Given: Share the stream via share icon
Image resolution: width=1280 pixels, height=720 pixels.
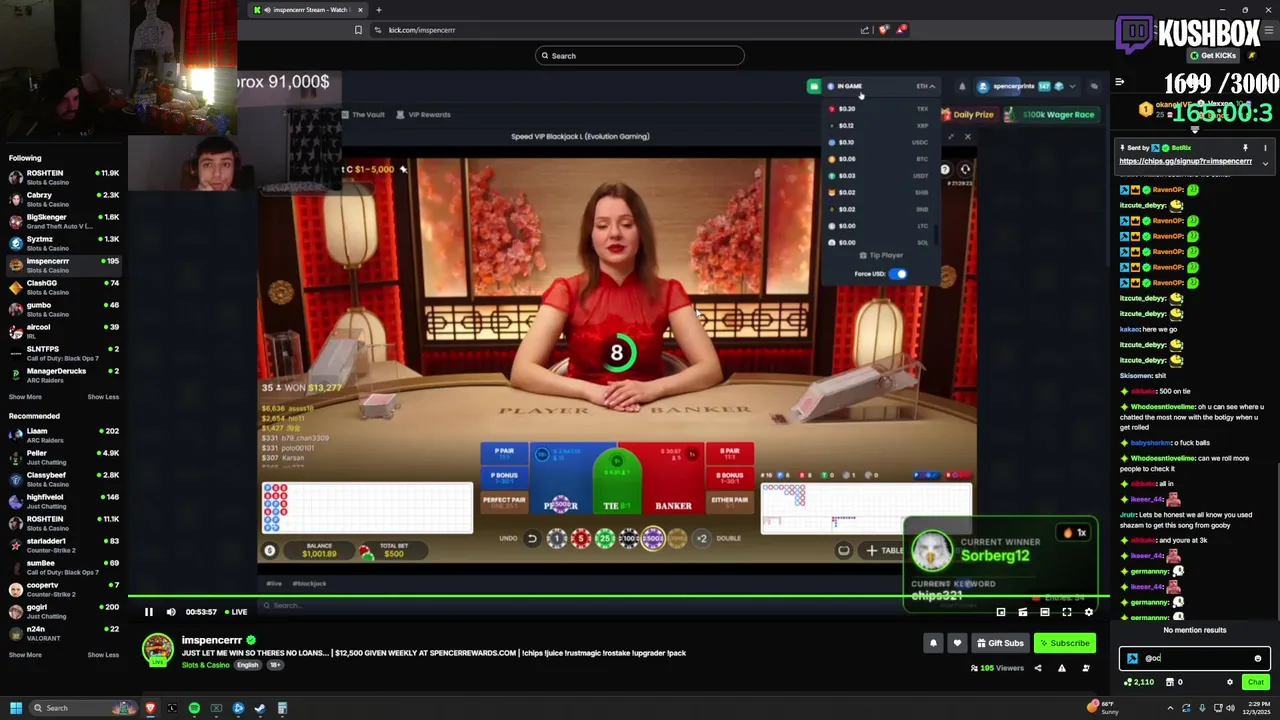Looking at the screenshot, I should pos(1038,668).
